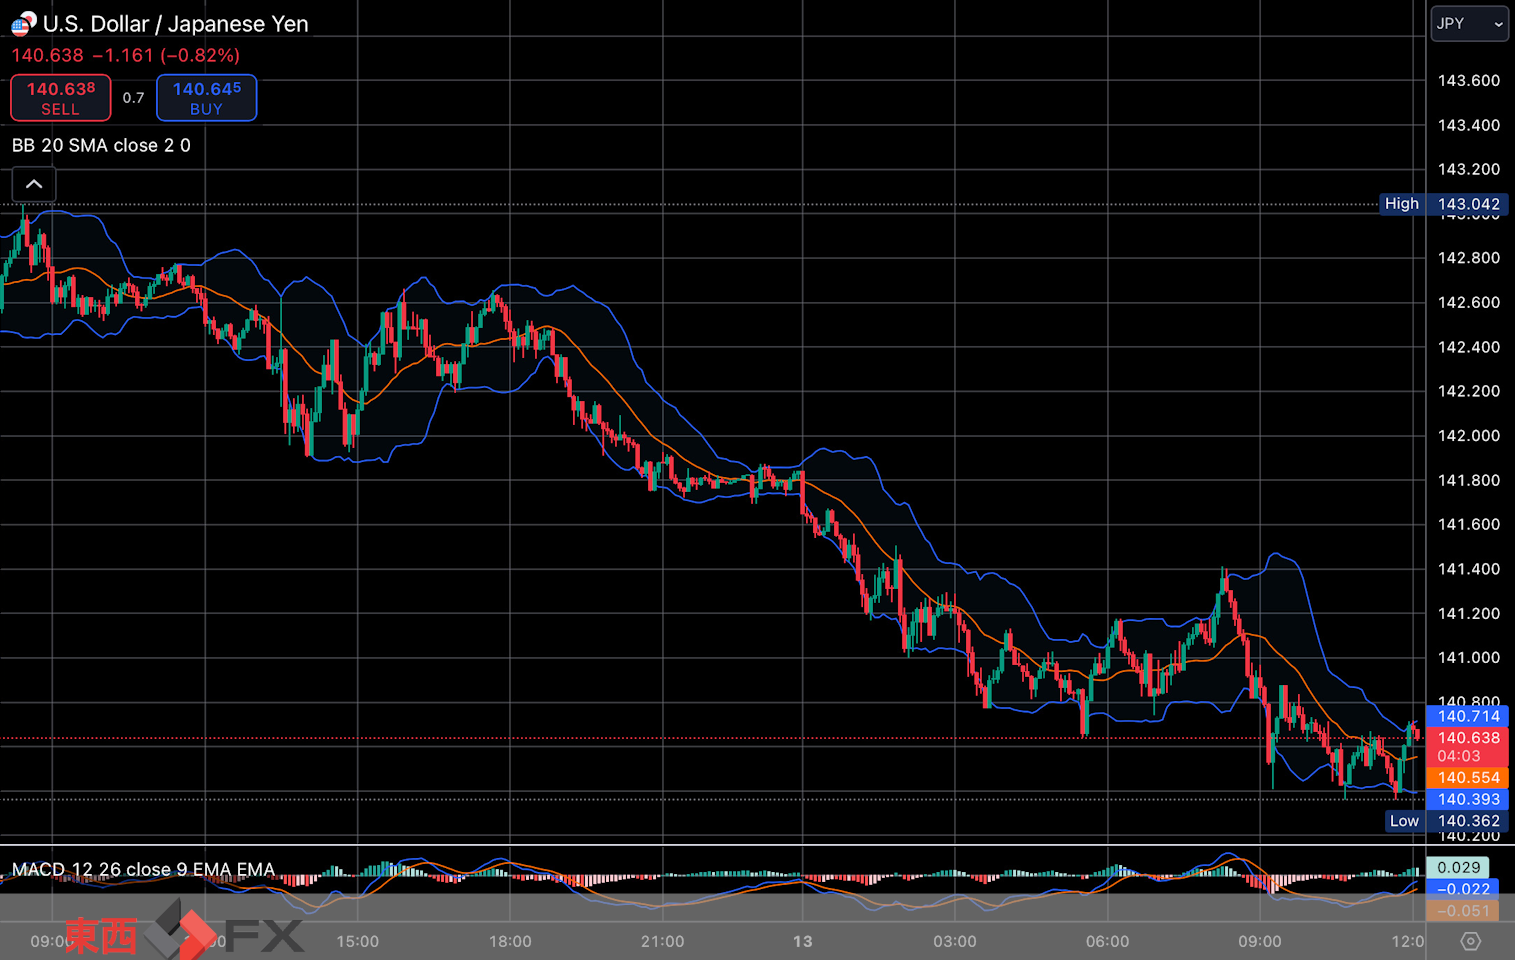The height and width of the screenshot is (960, 1515).
Task: Collapse the indicator legend chevron
Action: 34,184
